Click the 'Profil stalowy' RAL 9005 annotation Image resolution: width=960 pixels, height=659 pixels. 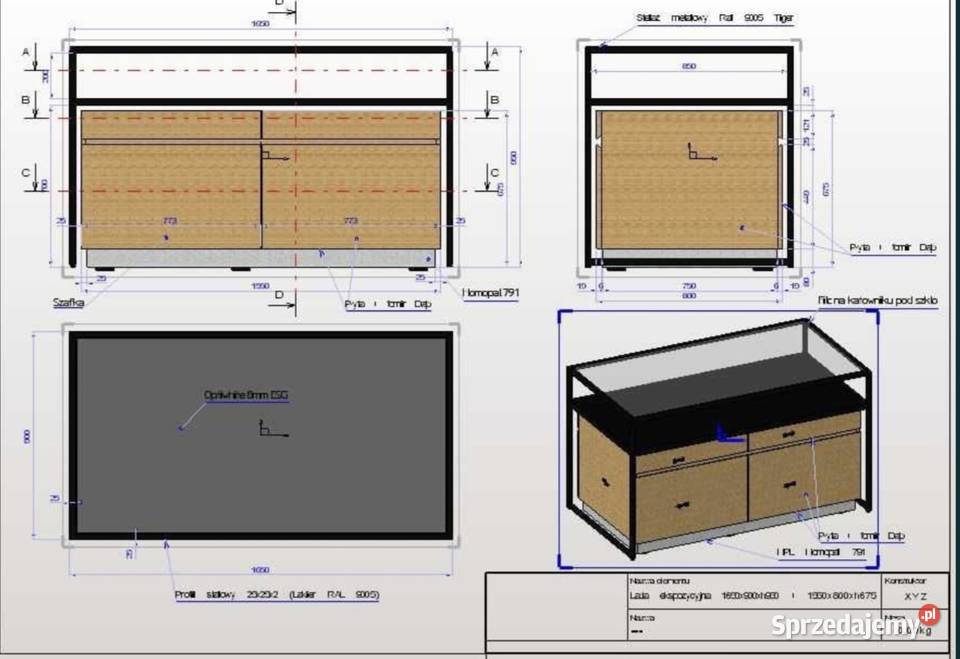pos(276,594)
